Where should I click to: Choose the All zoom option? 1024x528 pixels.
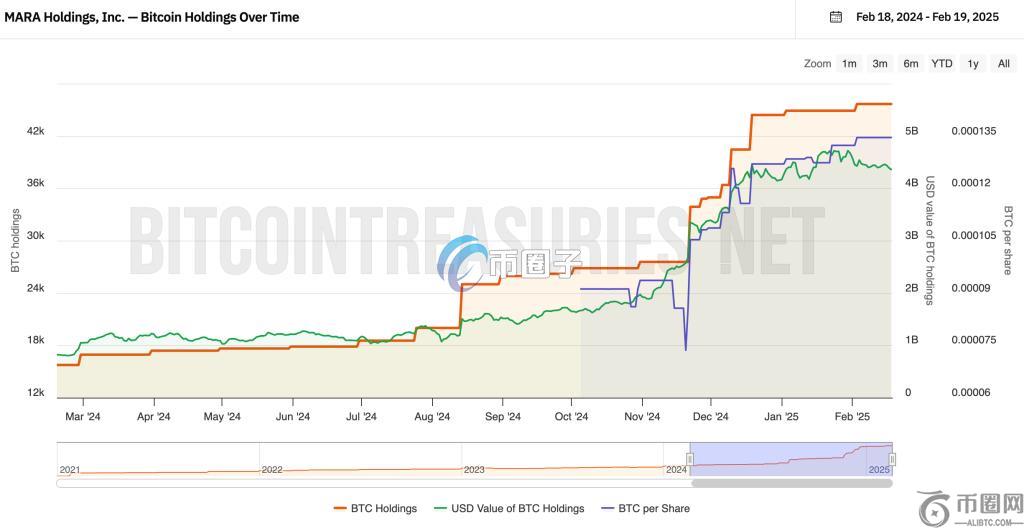pos(1004,64)
